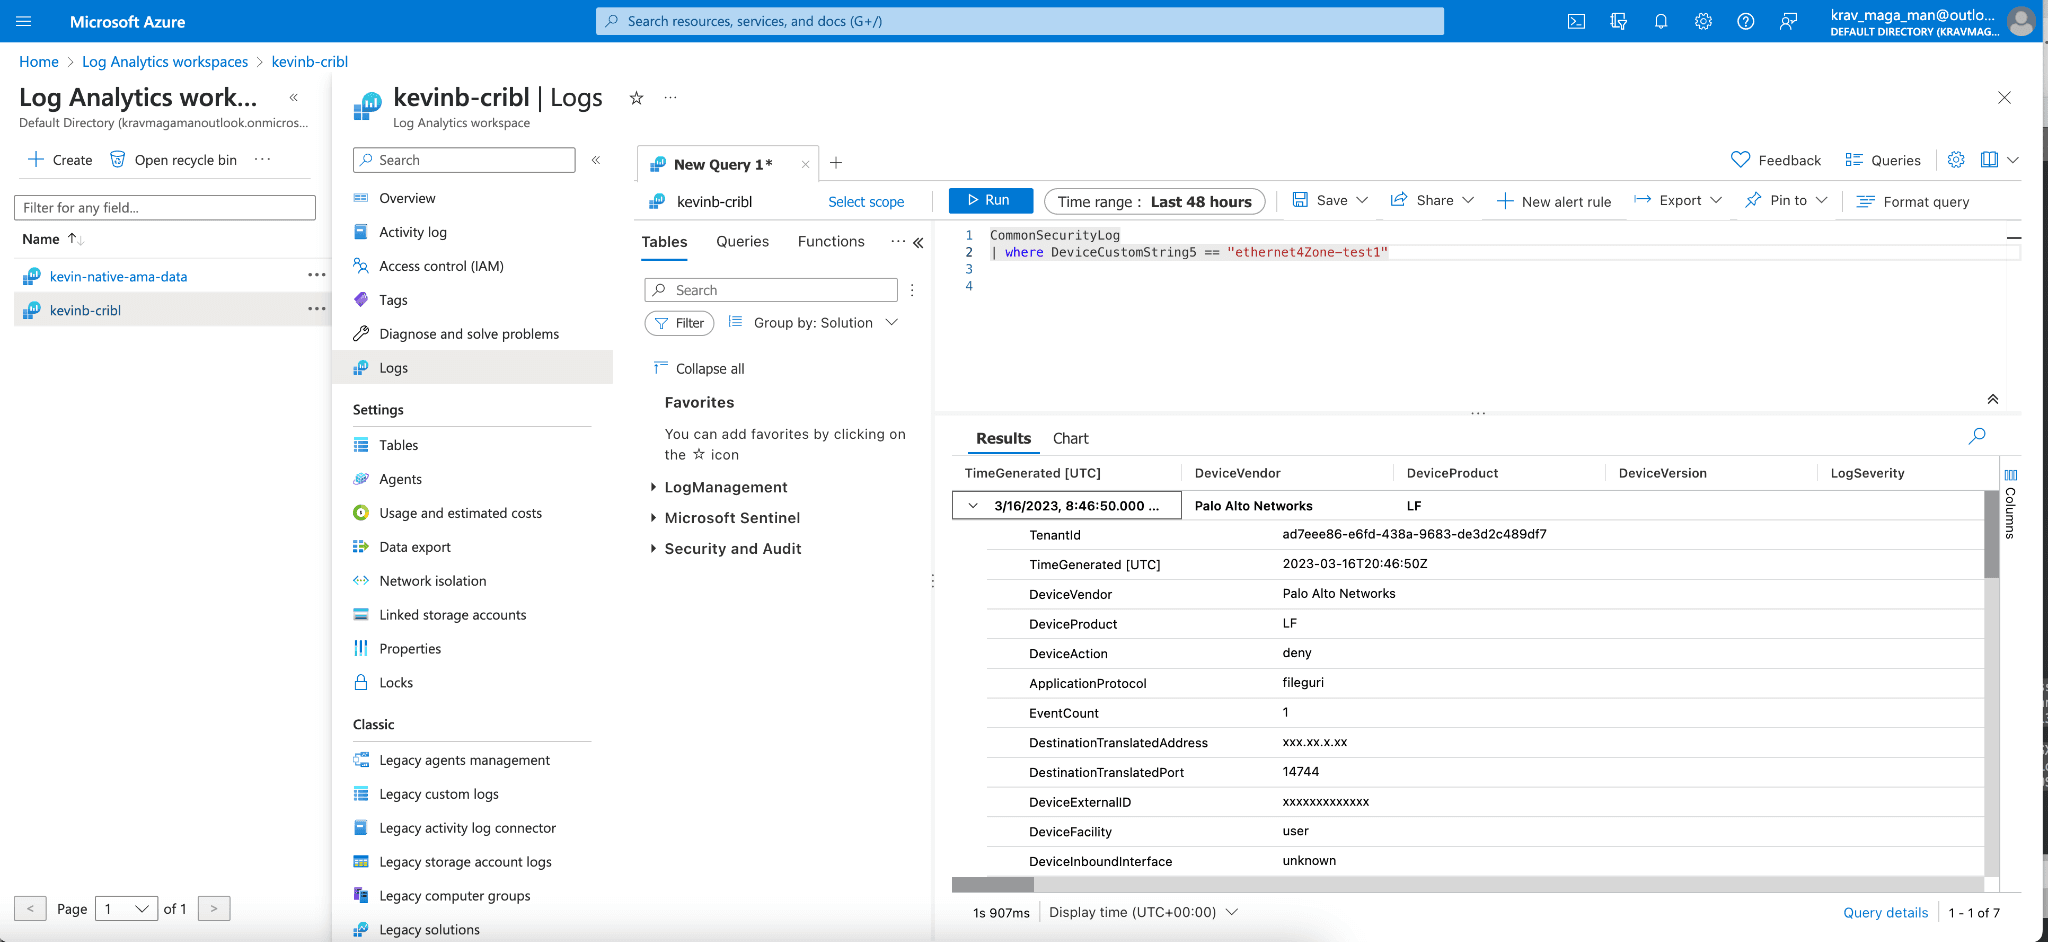Image resolution: width=2048 pixels, height=942 pixels.
Task: Click the Select scope link
Action: [x=865, y=202]
